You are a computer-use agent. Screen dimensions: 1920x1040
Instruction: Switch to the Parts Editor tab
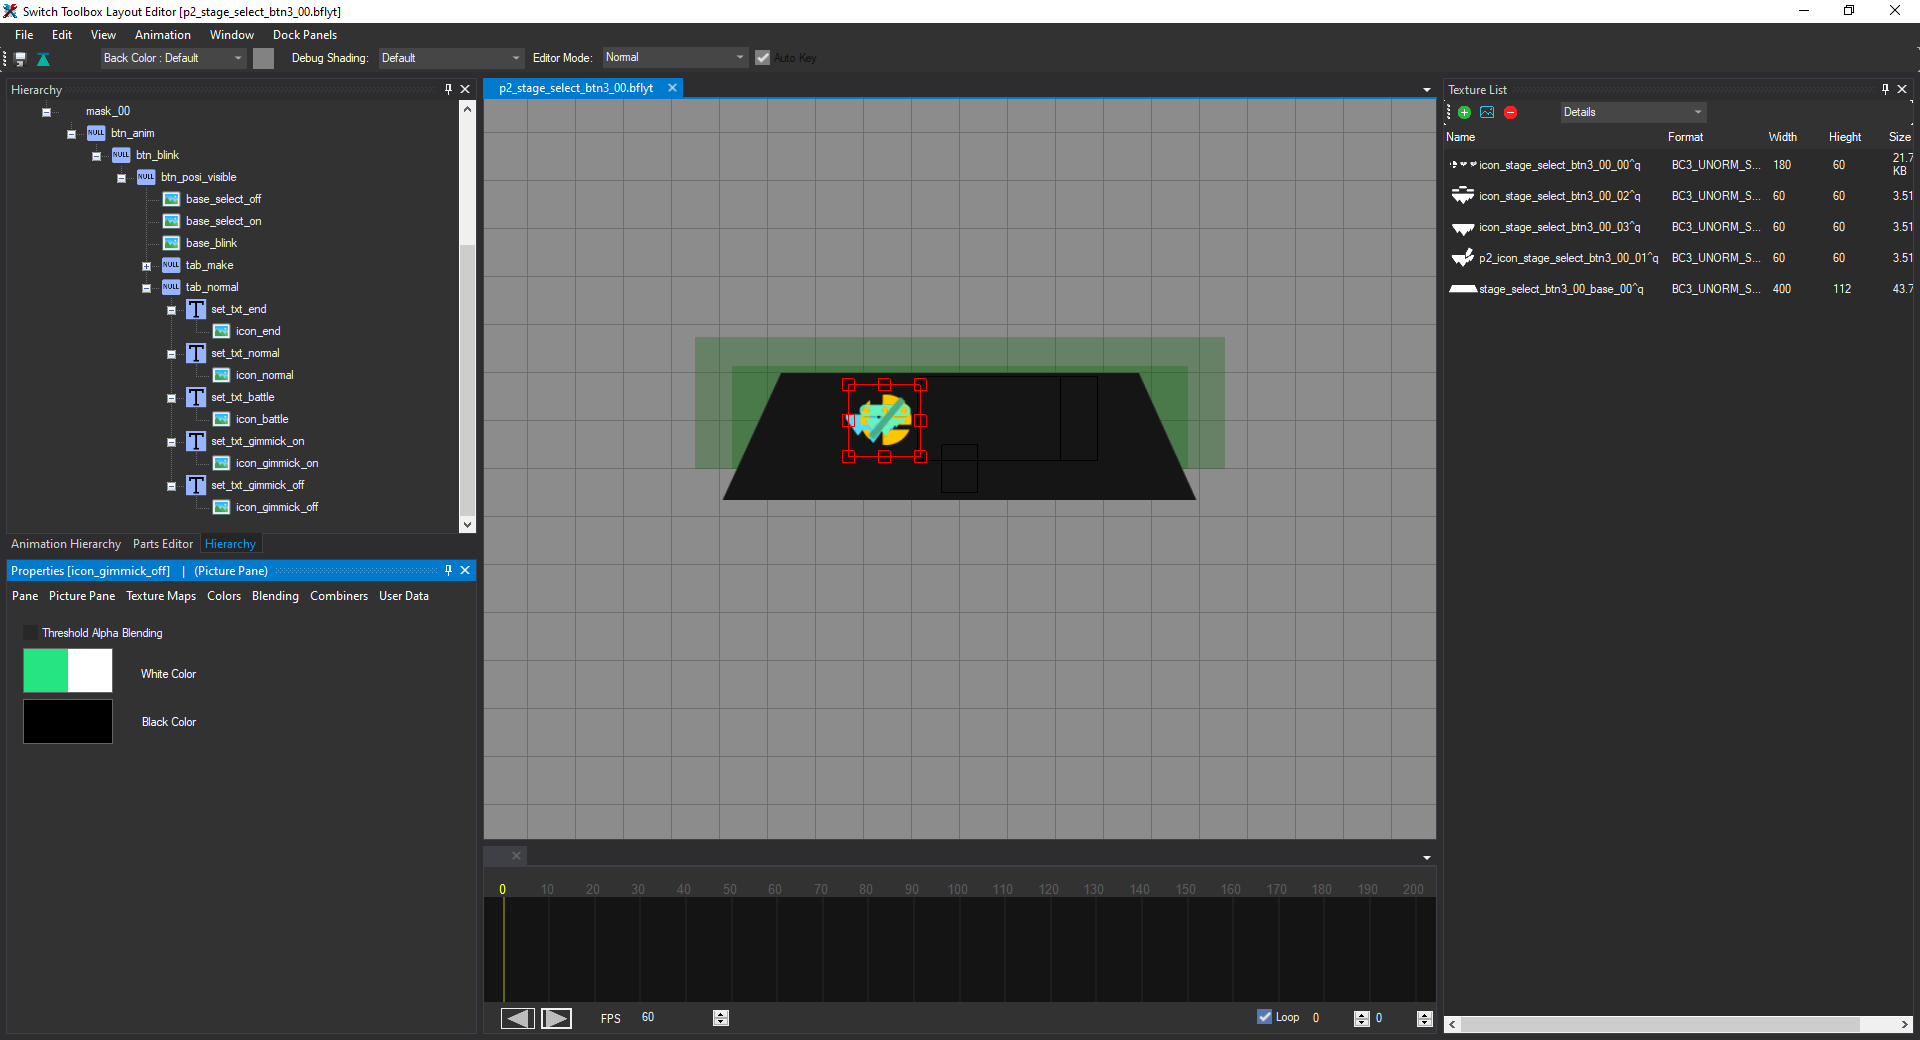click(x=162, y=544)
